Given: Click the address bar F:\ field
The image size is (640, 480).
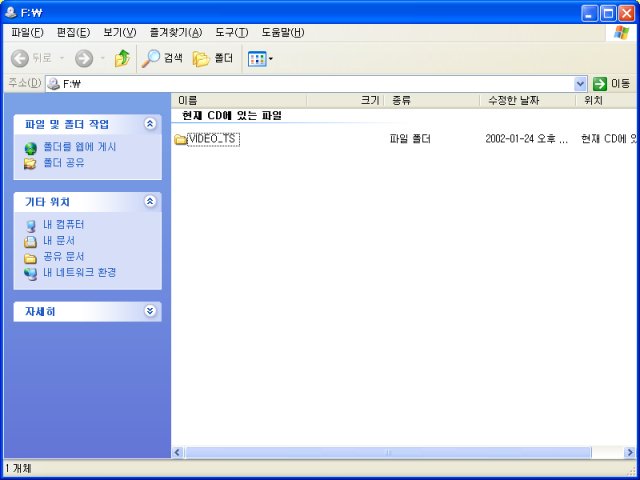Looking at the screenshot, I should 310,84.
